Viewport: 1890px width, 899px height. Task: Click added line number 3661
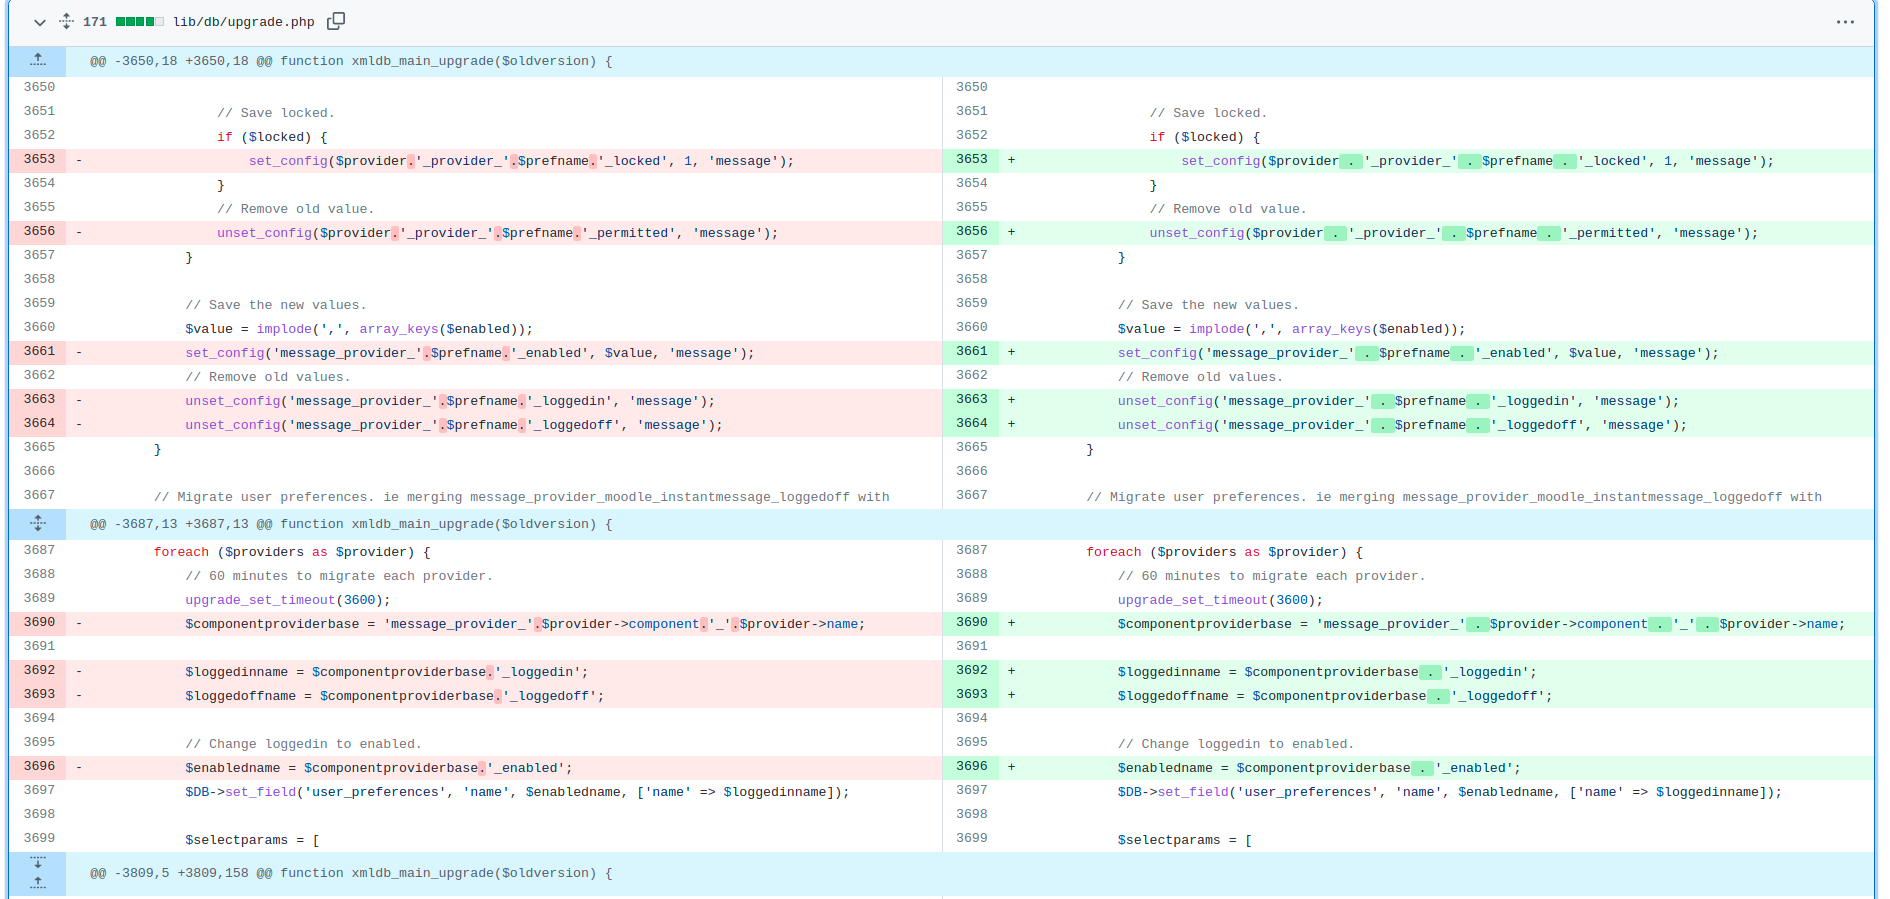pyautogui.click(x=971, y=352)
